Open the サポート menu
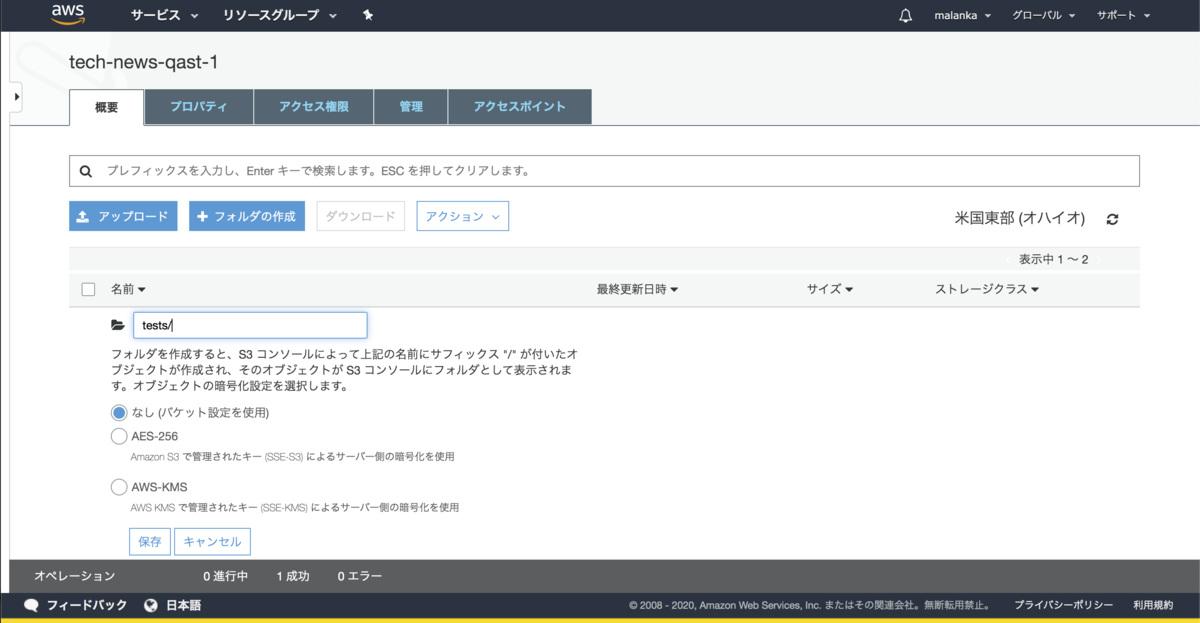The image size is (1200, 623). (x=1123, y=16)
